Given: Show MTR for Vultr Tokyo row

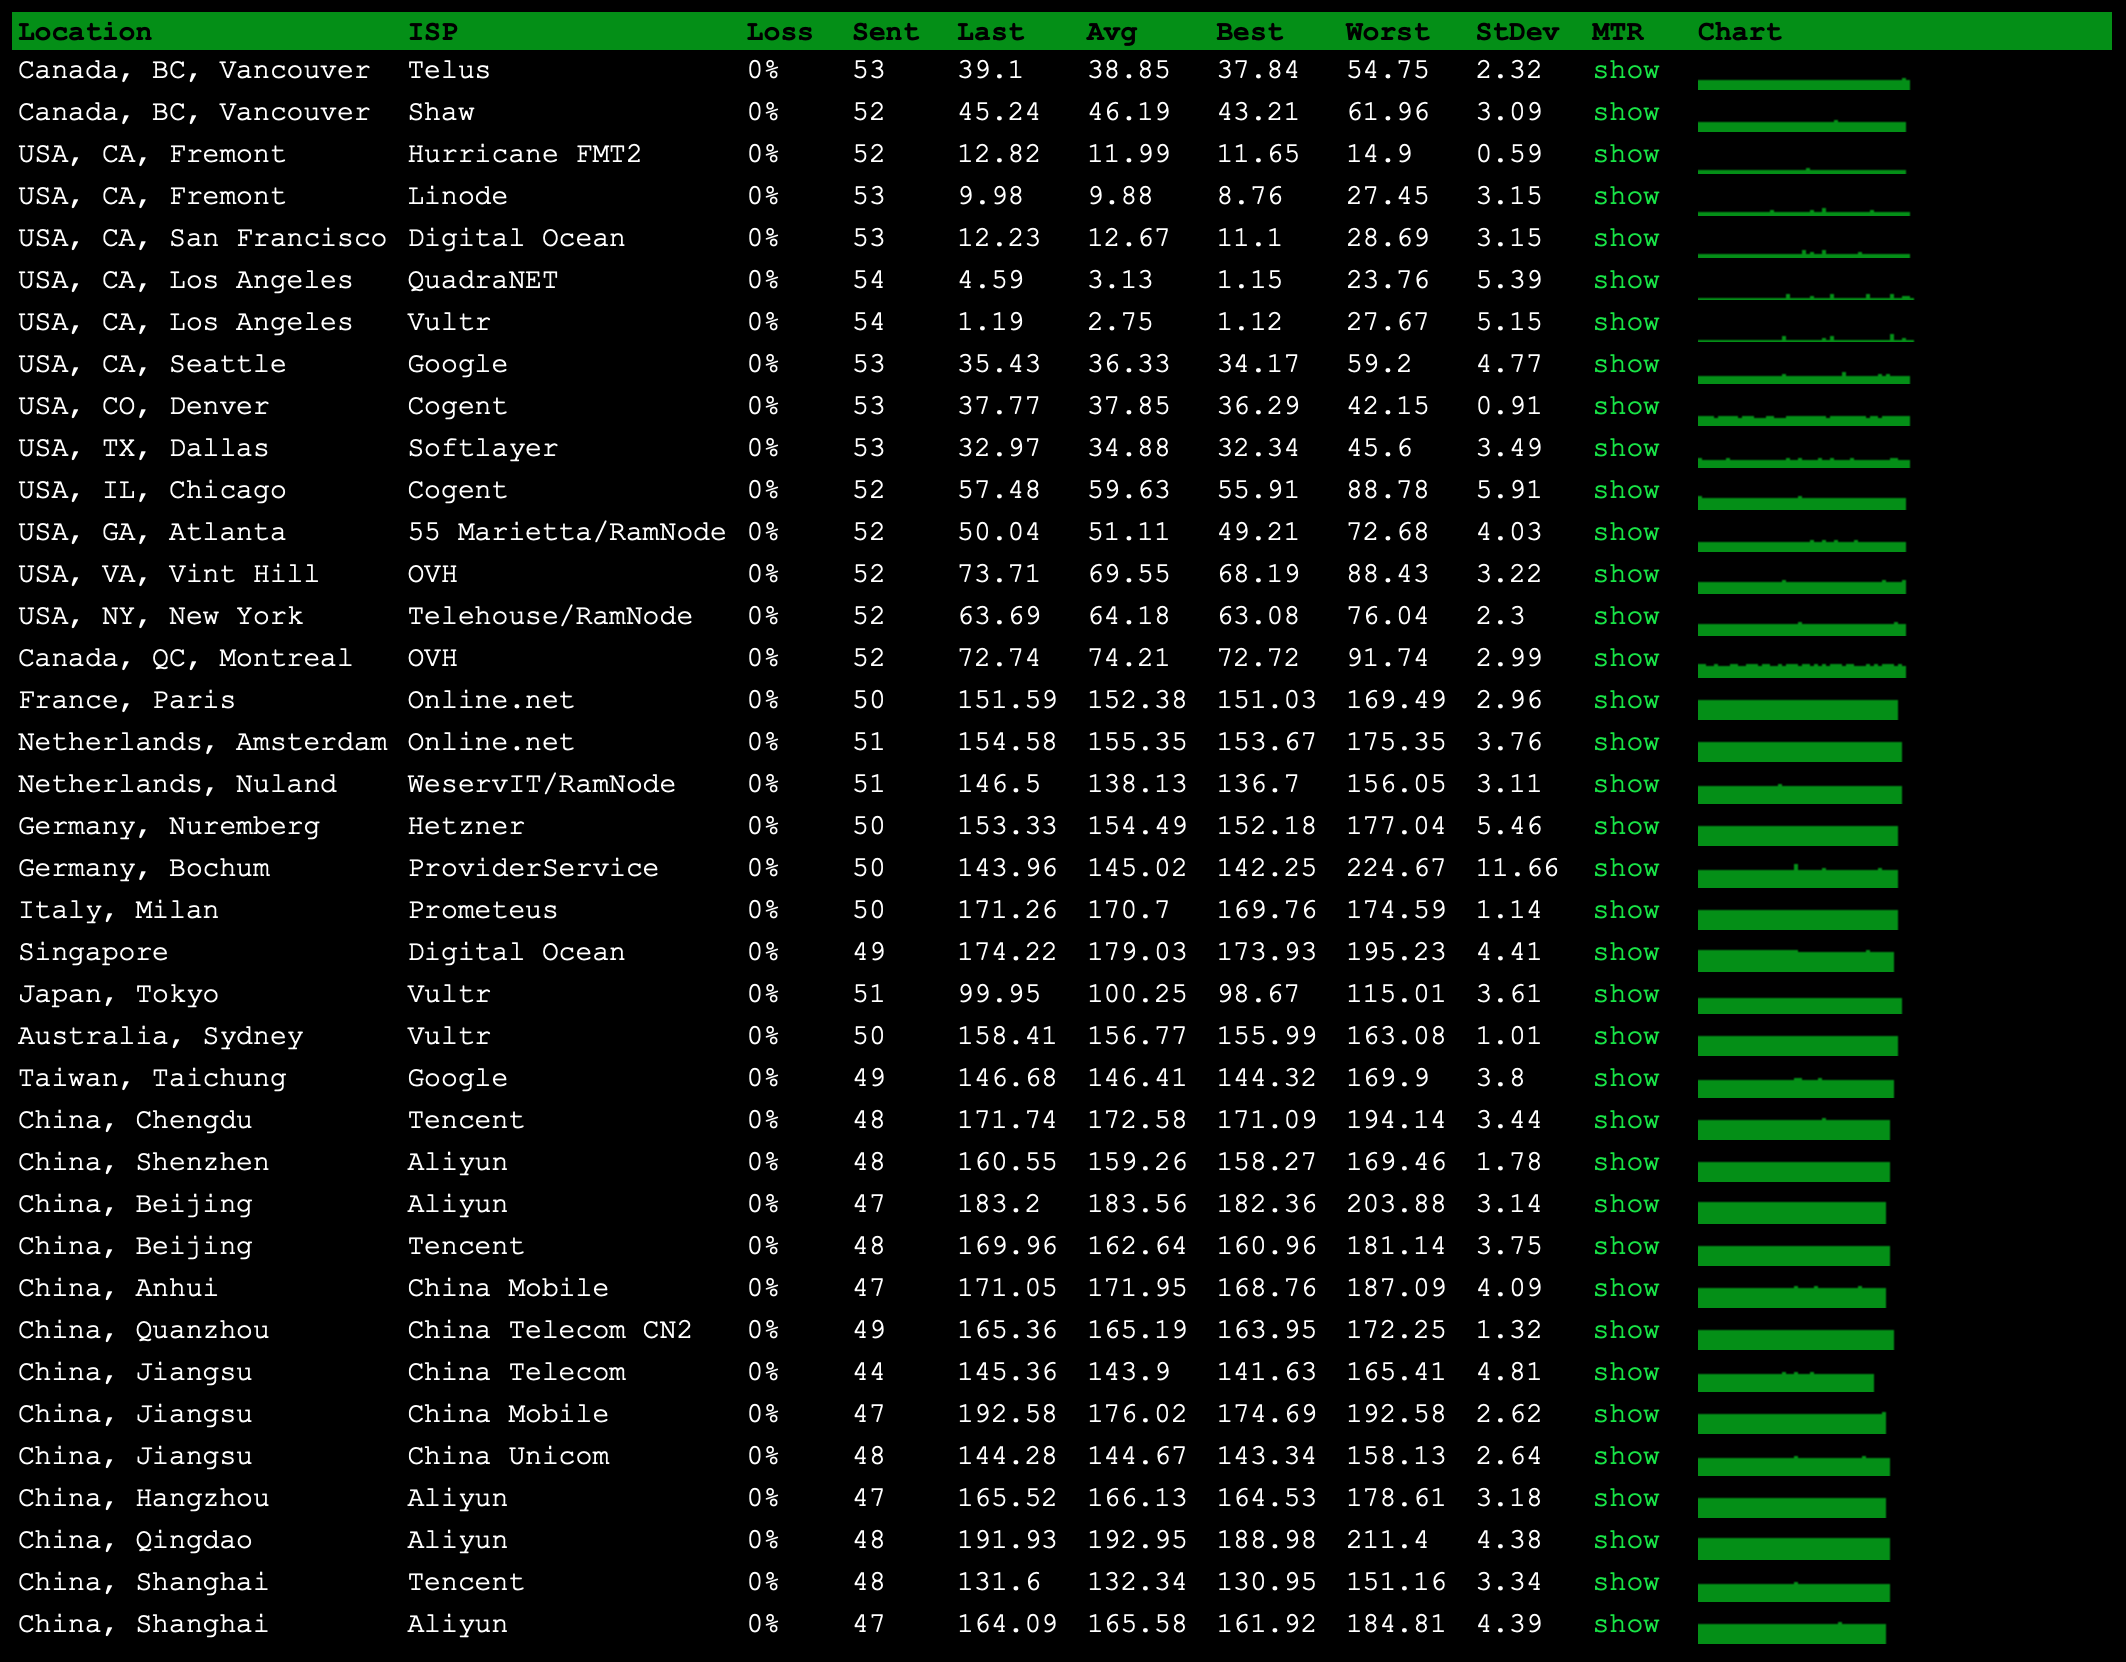Looking at the screenshot, I should (1625, 994).
